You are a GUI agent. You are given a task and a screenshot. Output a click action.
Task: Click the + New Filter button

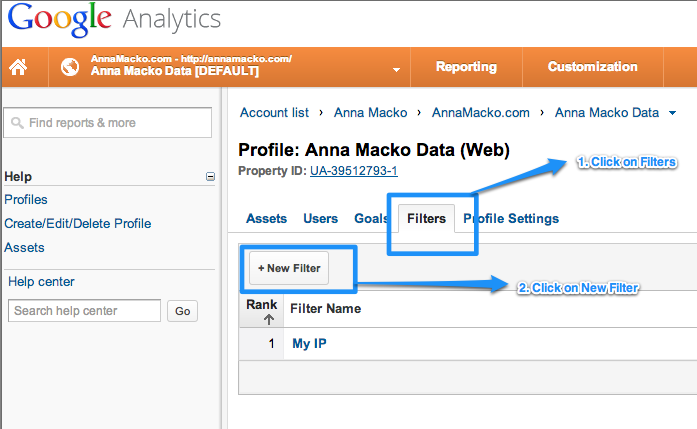click(x=289, y=268)
